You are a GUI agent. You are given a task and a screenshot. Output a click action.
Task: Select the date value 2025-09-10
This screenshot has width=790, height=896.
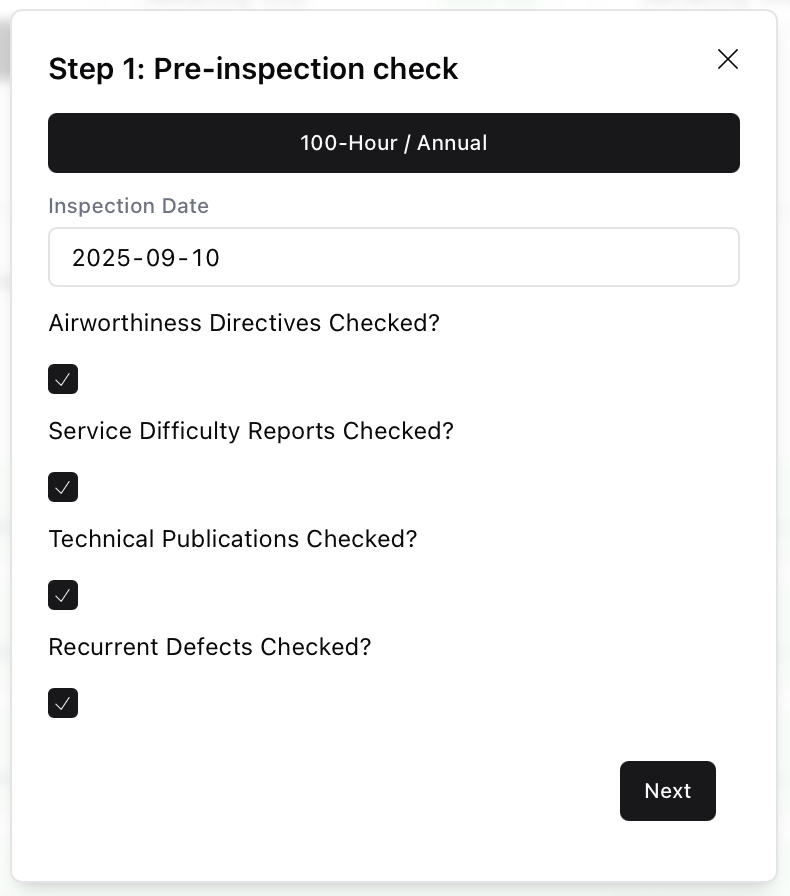click(x=145, y=257)
